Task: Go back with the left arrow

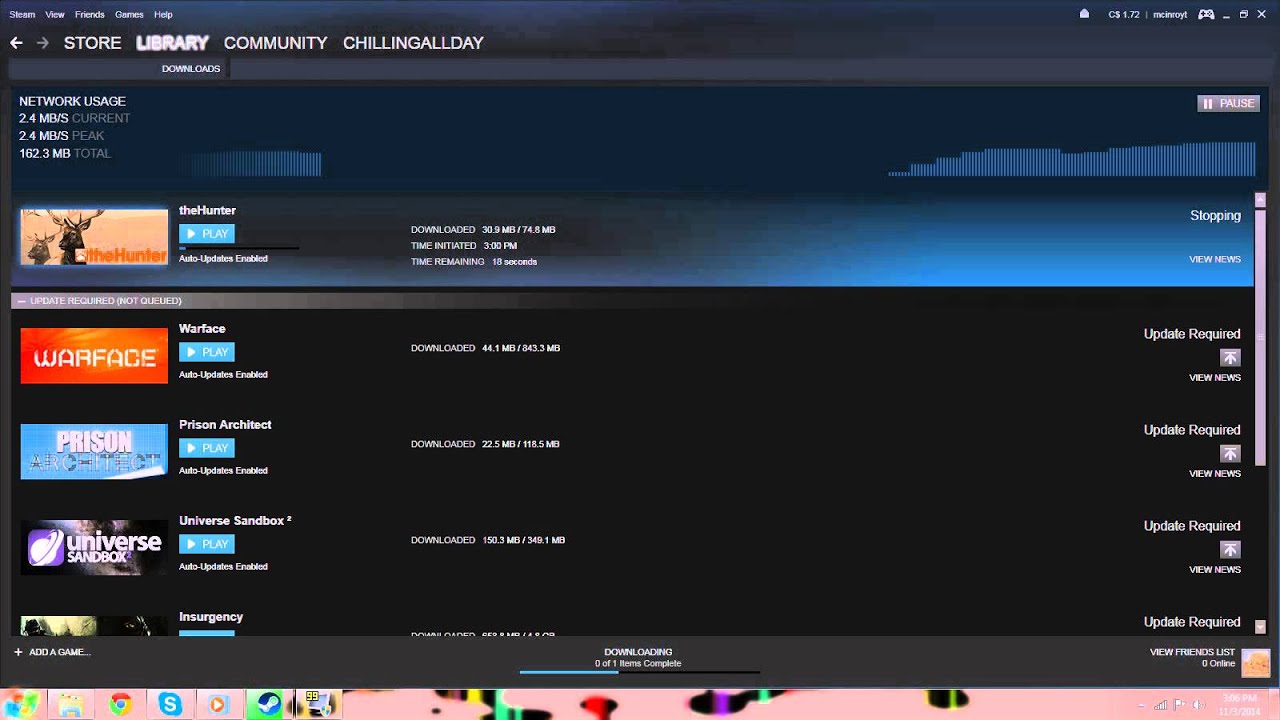Action: [x=16, y=43]
